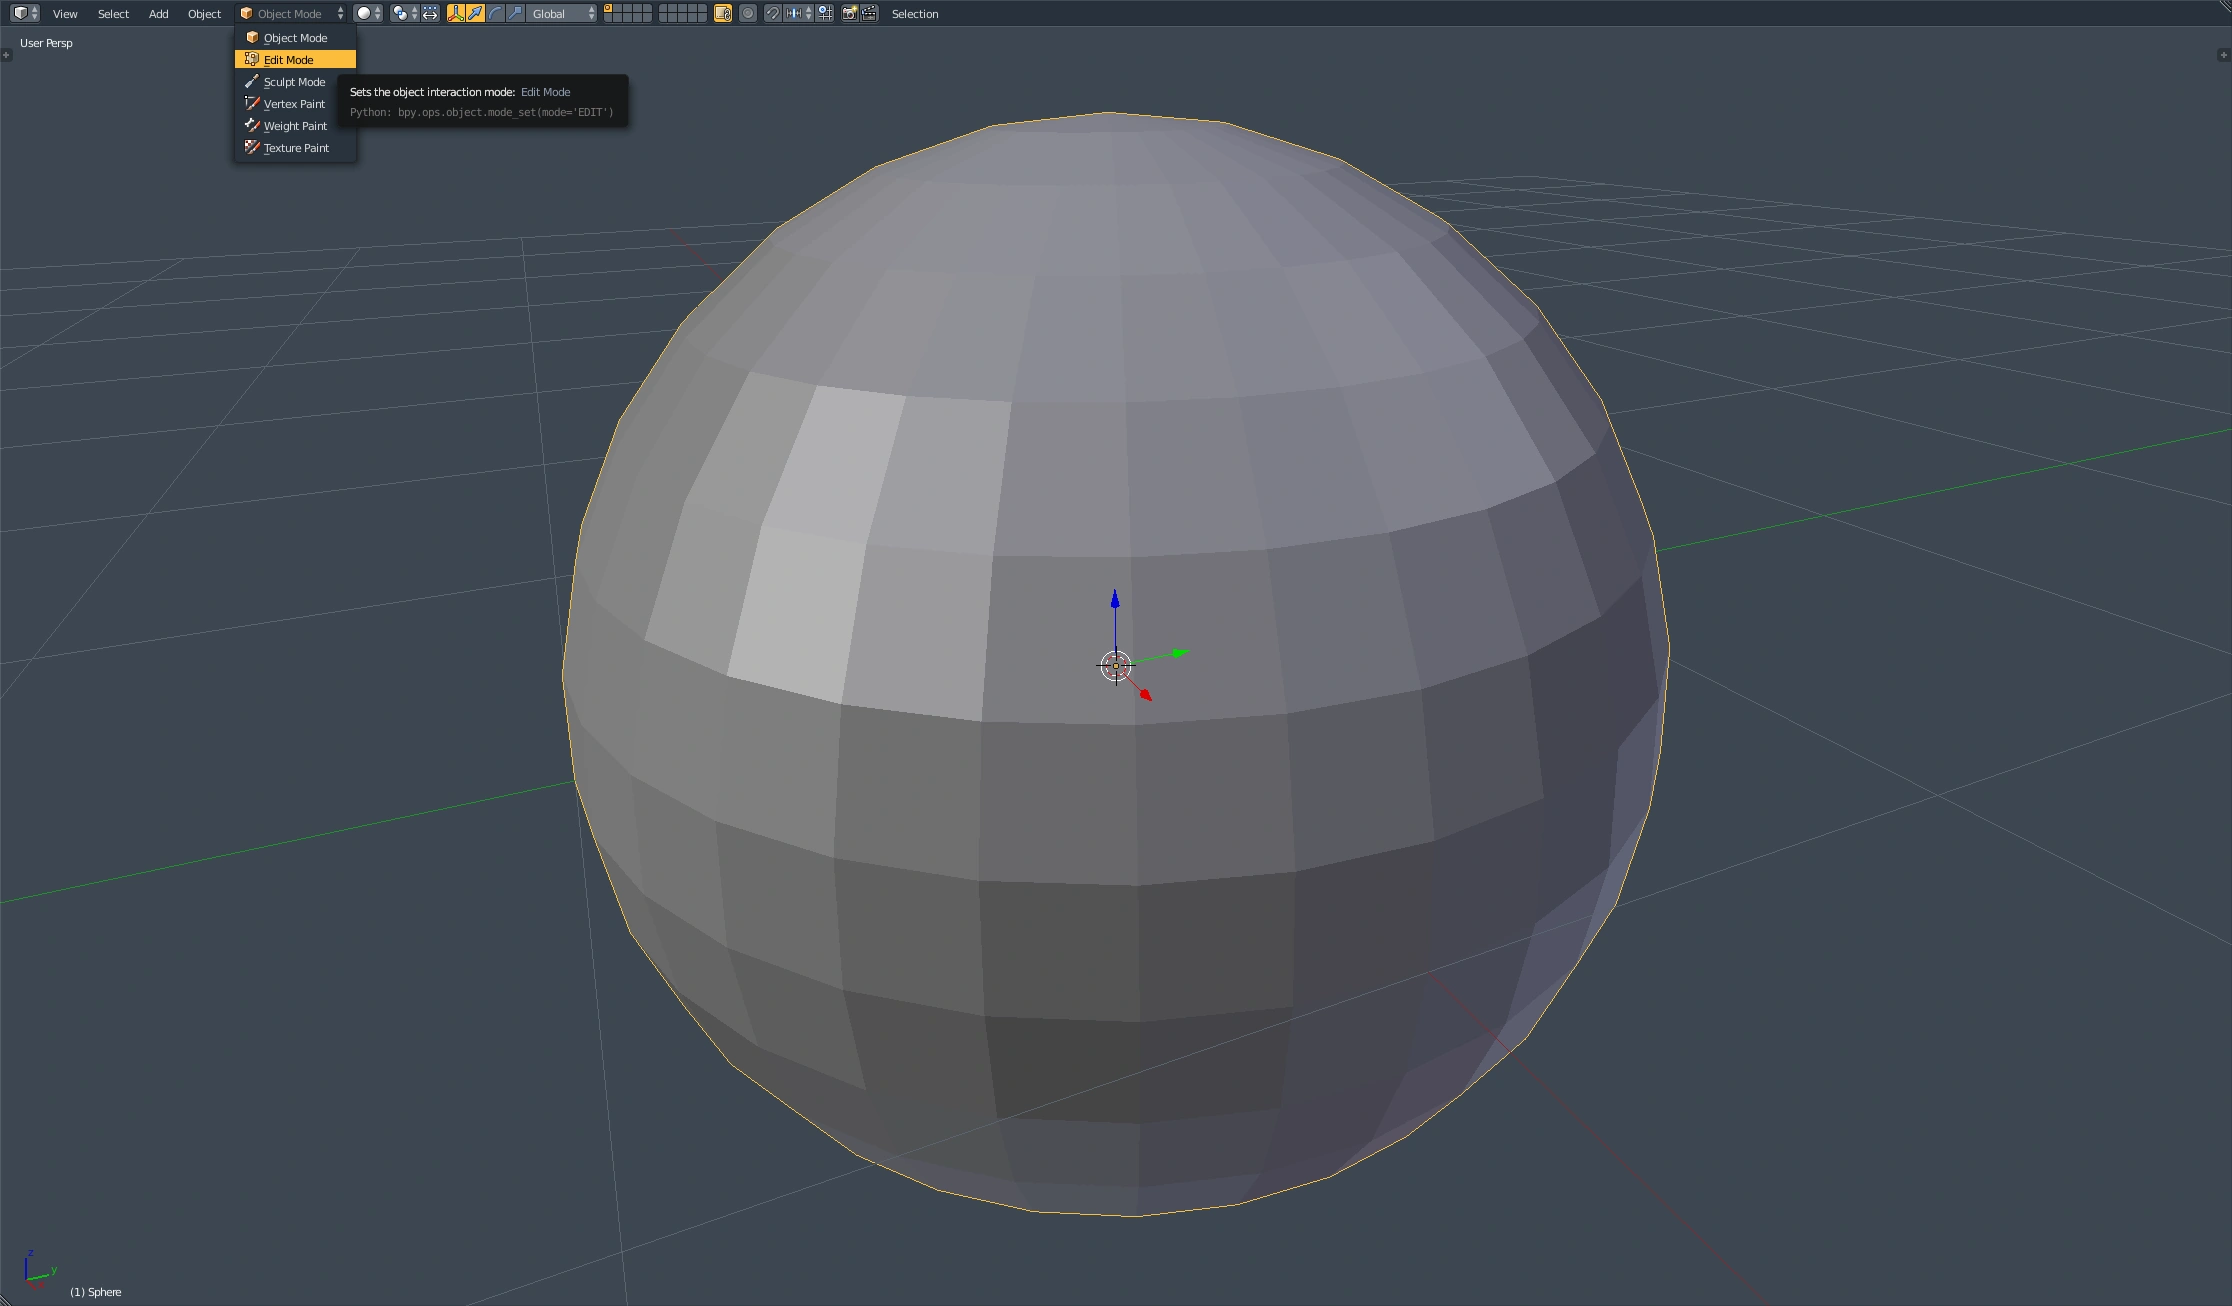This screenshot has height=1306, width=2232.
Task: Enable the translate manipulator arrow
Action: pos(476,13)
